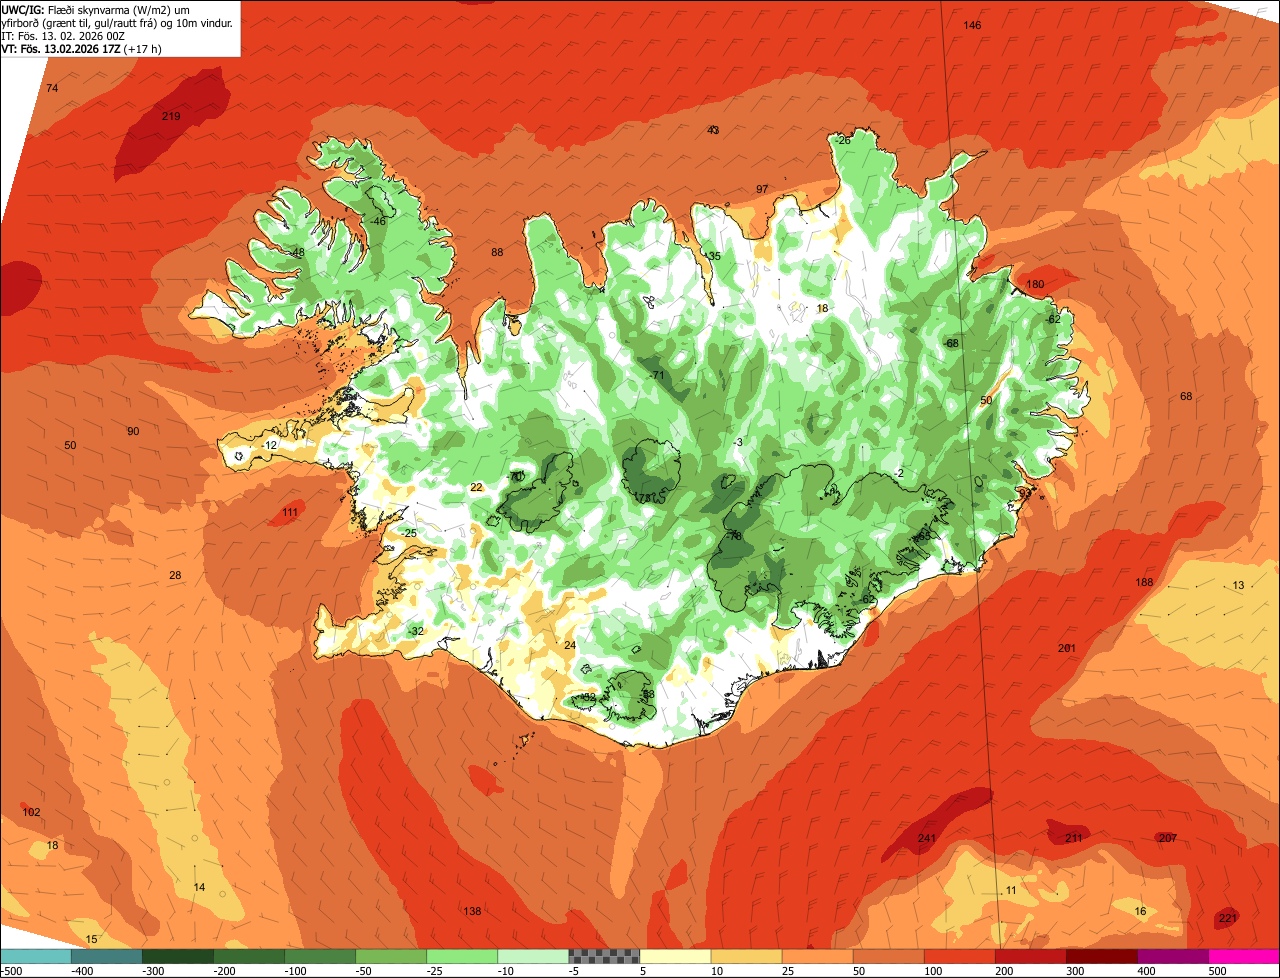The width and height of the screenshot is (1280, 978).
Task: Click the 26 value on the northeast tip
Action: coord(844,140)
